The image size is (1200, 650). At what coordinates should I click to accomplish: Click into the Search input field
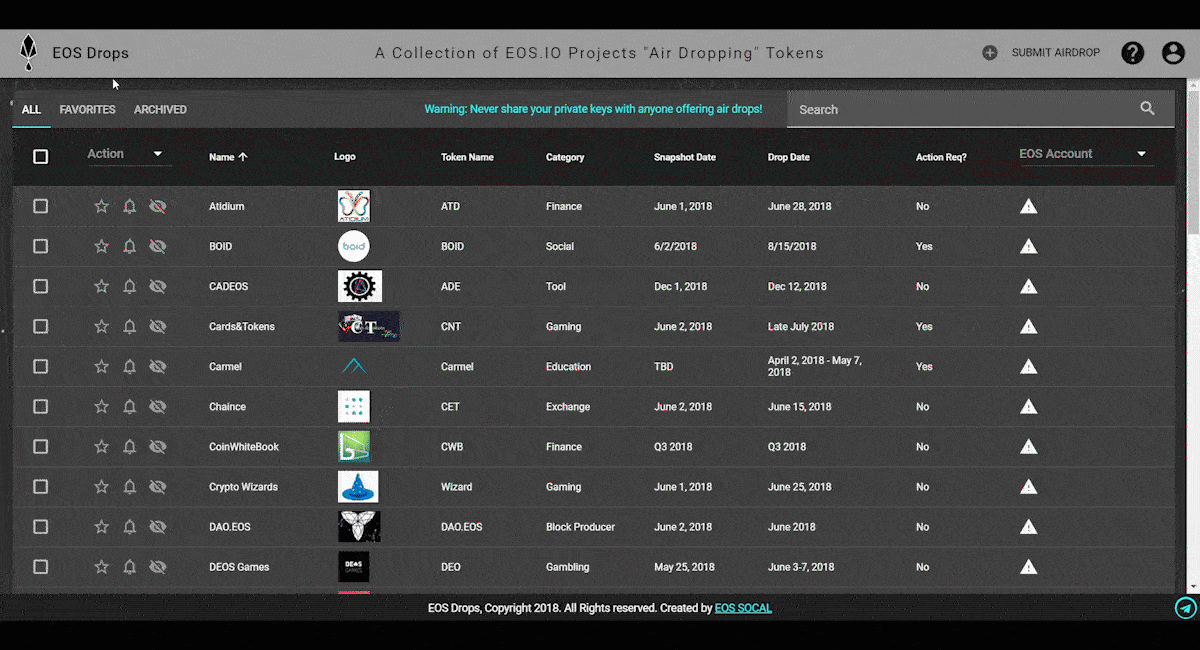click(960, 110)
